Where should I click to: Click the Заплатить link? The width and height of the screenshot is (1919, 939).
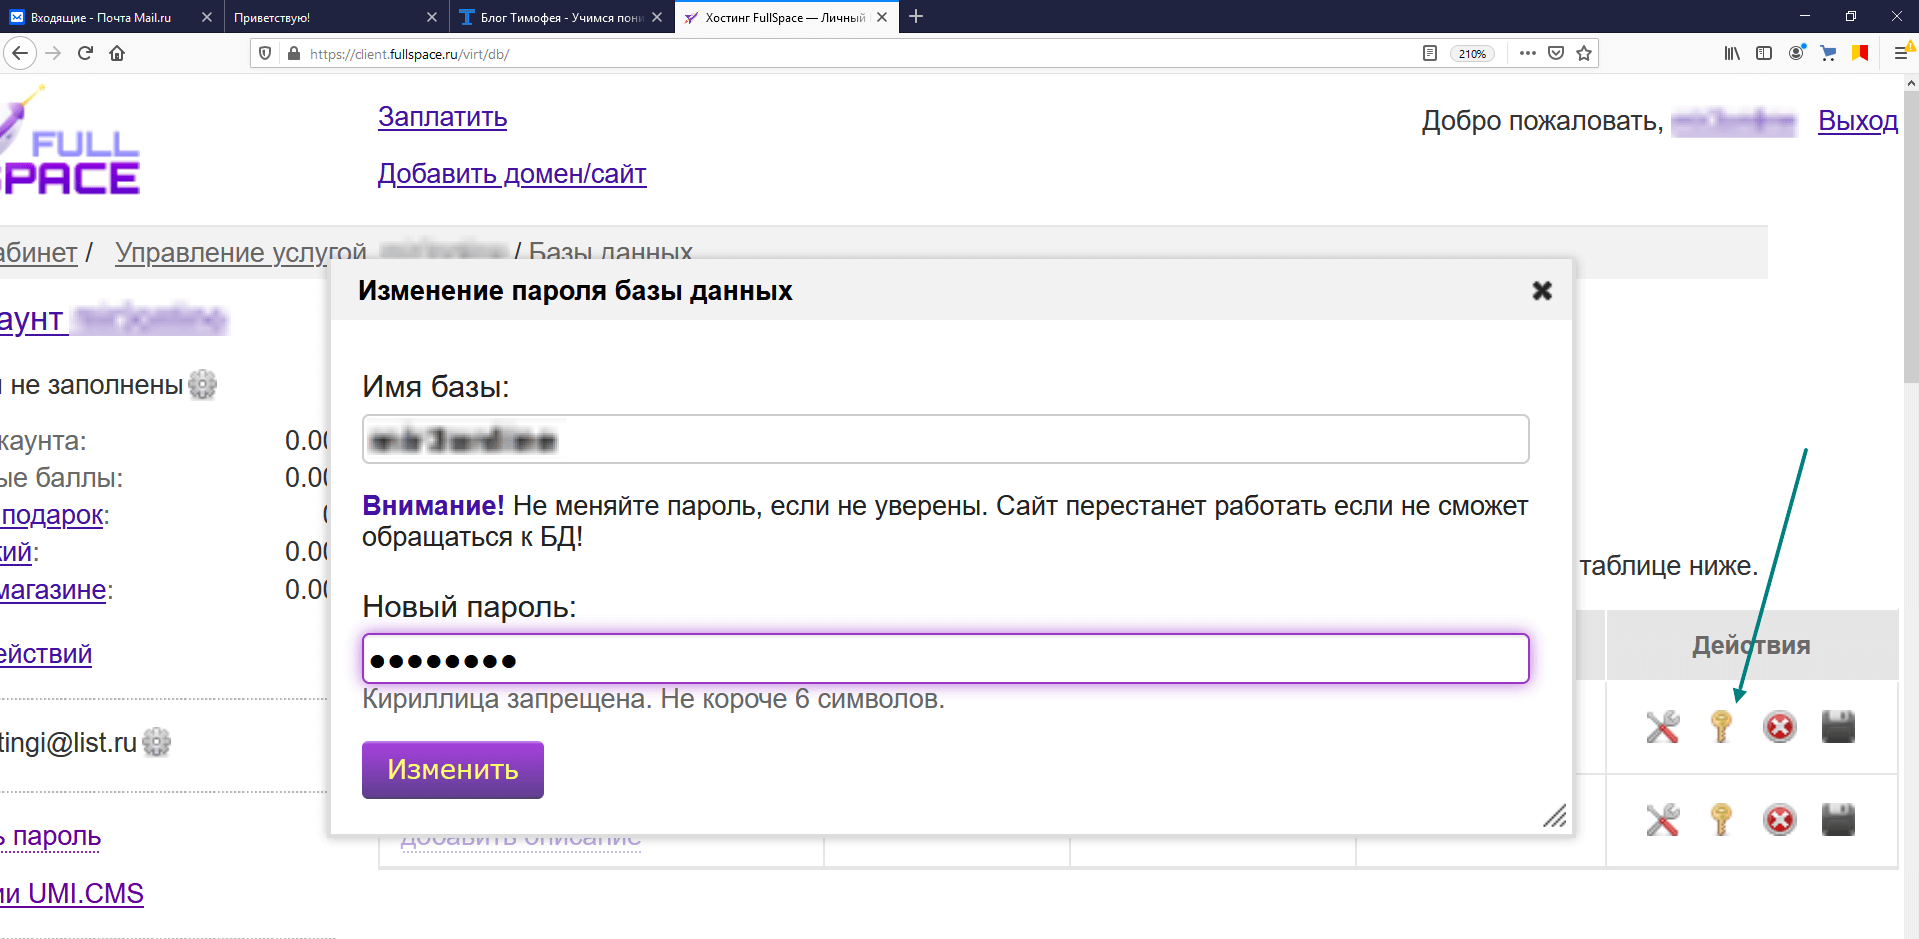click(x=442, y=117)
